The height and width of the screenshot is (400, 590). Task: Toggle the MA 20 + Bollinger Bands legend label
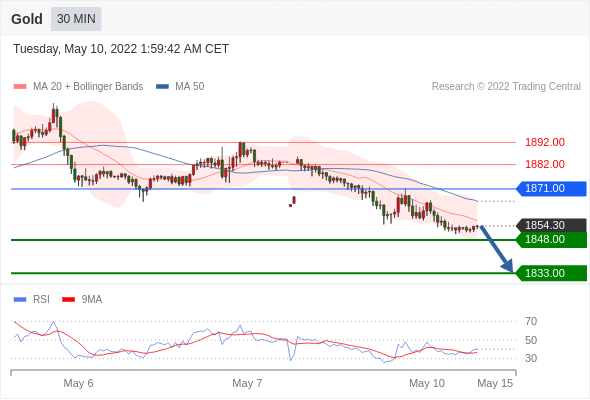coord(88,87)
